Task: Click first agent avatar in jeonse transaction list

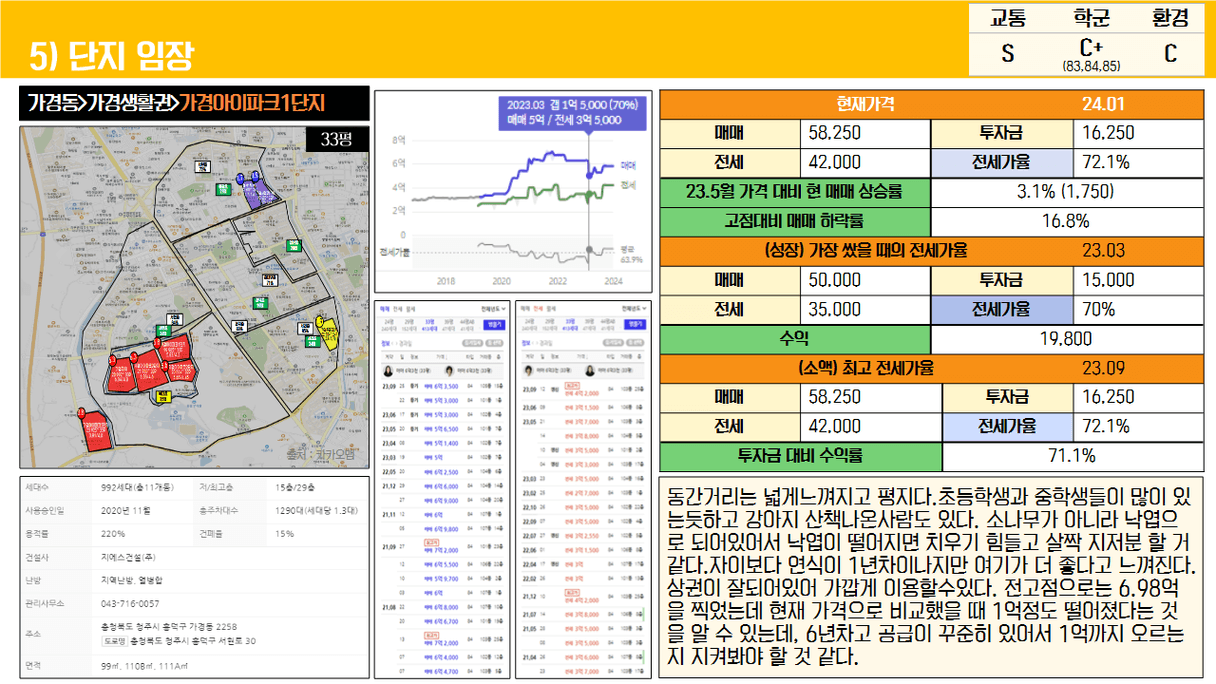Action: click(x=528, y=371)
